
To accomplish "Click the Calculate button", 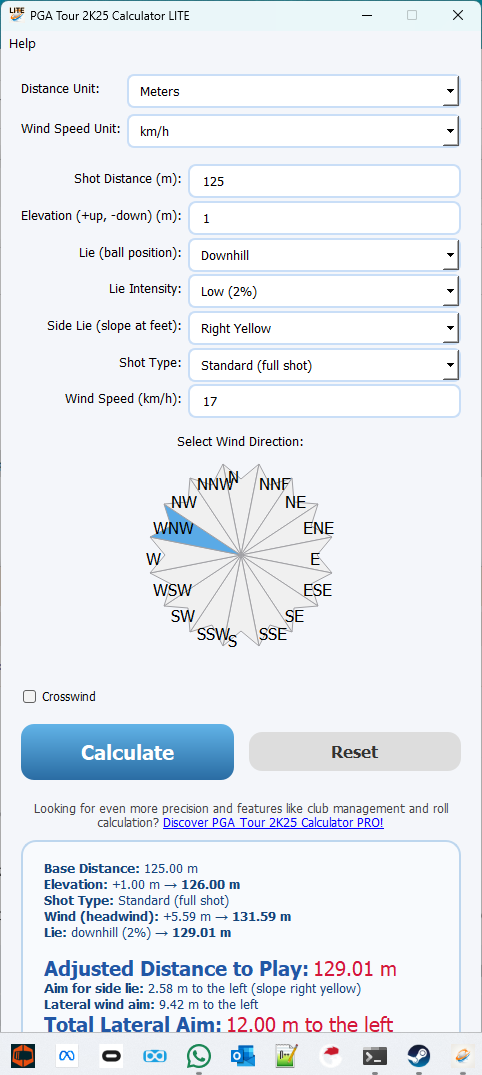I will tap(128, 752).
